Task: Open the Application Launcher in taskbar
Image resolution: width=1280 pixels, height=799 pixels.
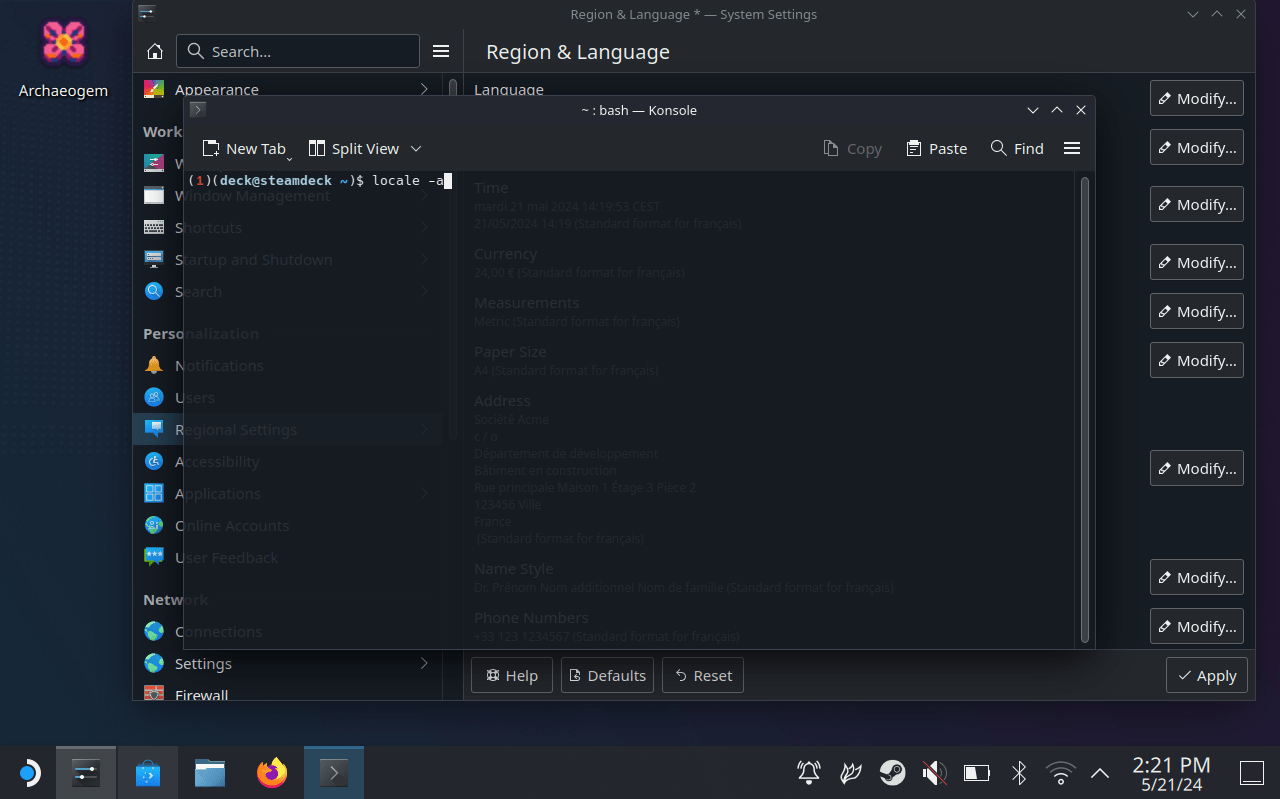Action: pos(28,772)
